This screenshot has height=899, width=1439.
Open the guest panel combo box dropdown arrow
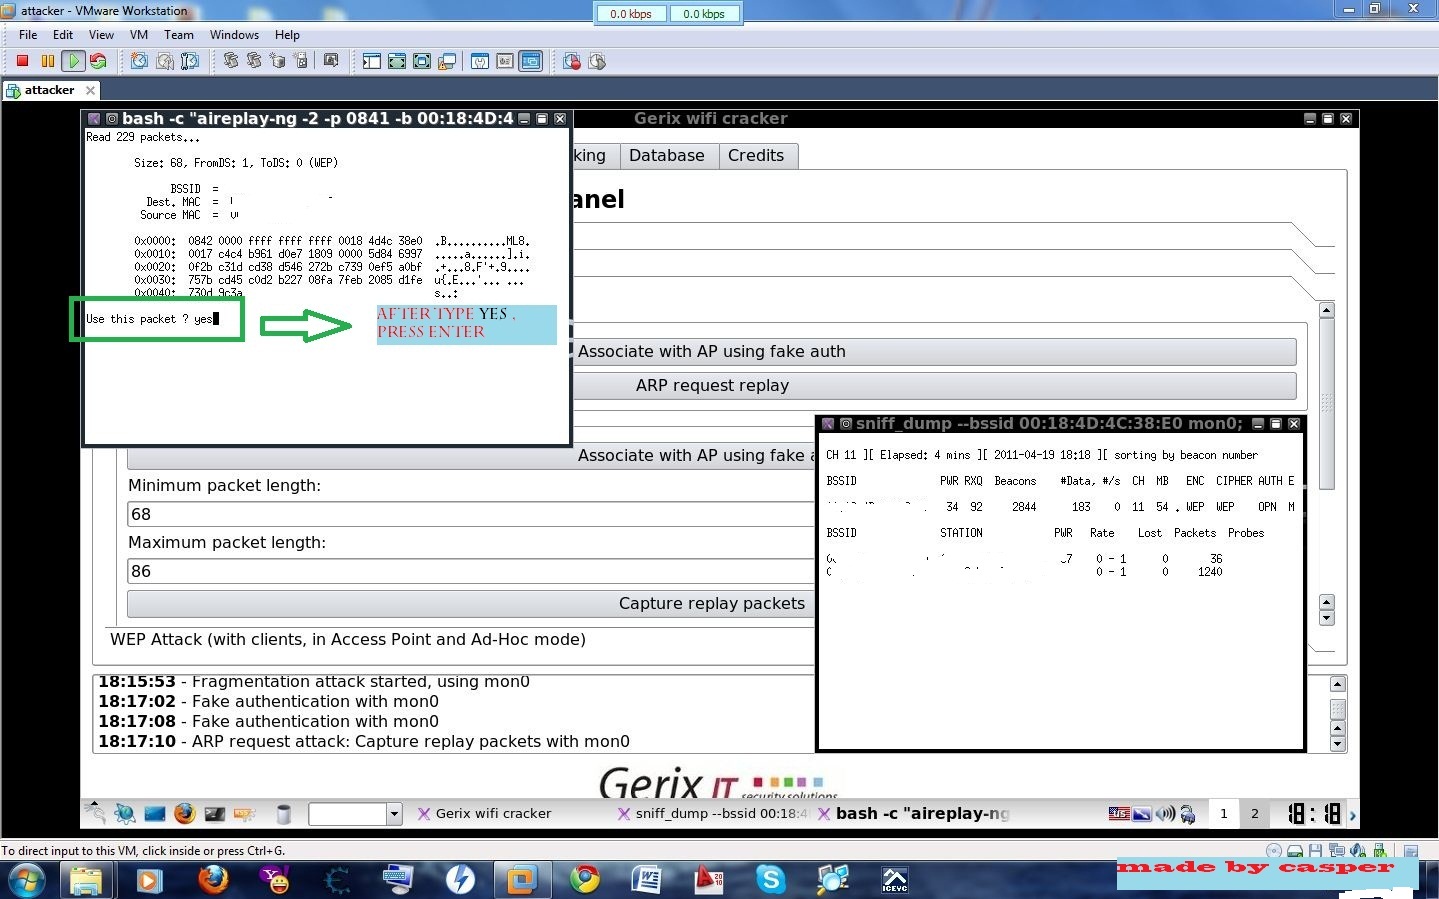pos(394,814)
